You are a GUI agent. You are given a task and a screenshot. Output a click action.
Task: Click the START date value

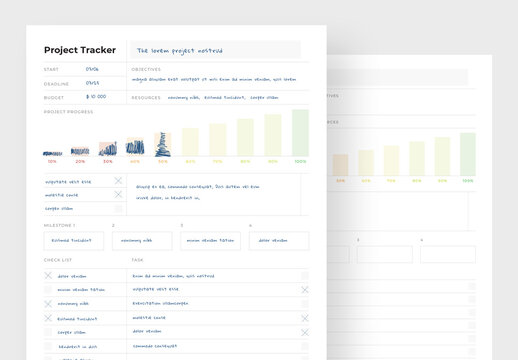(x=92, y=69)
